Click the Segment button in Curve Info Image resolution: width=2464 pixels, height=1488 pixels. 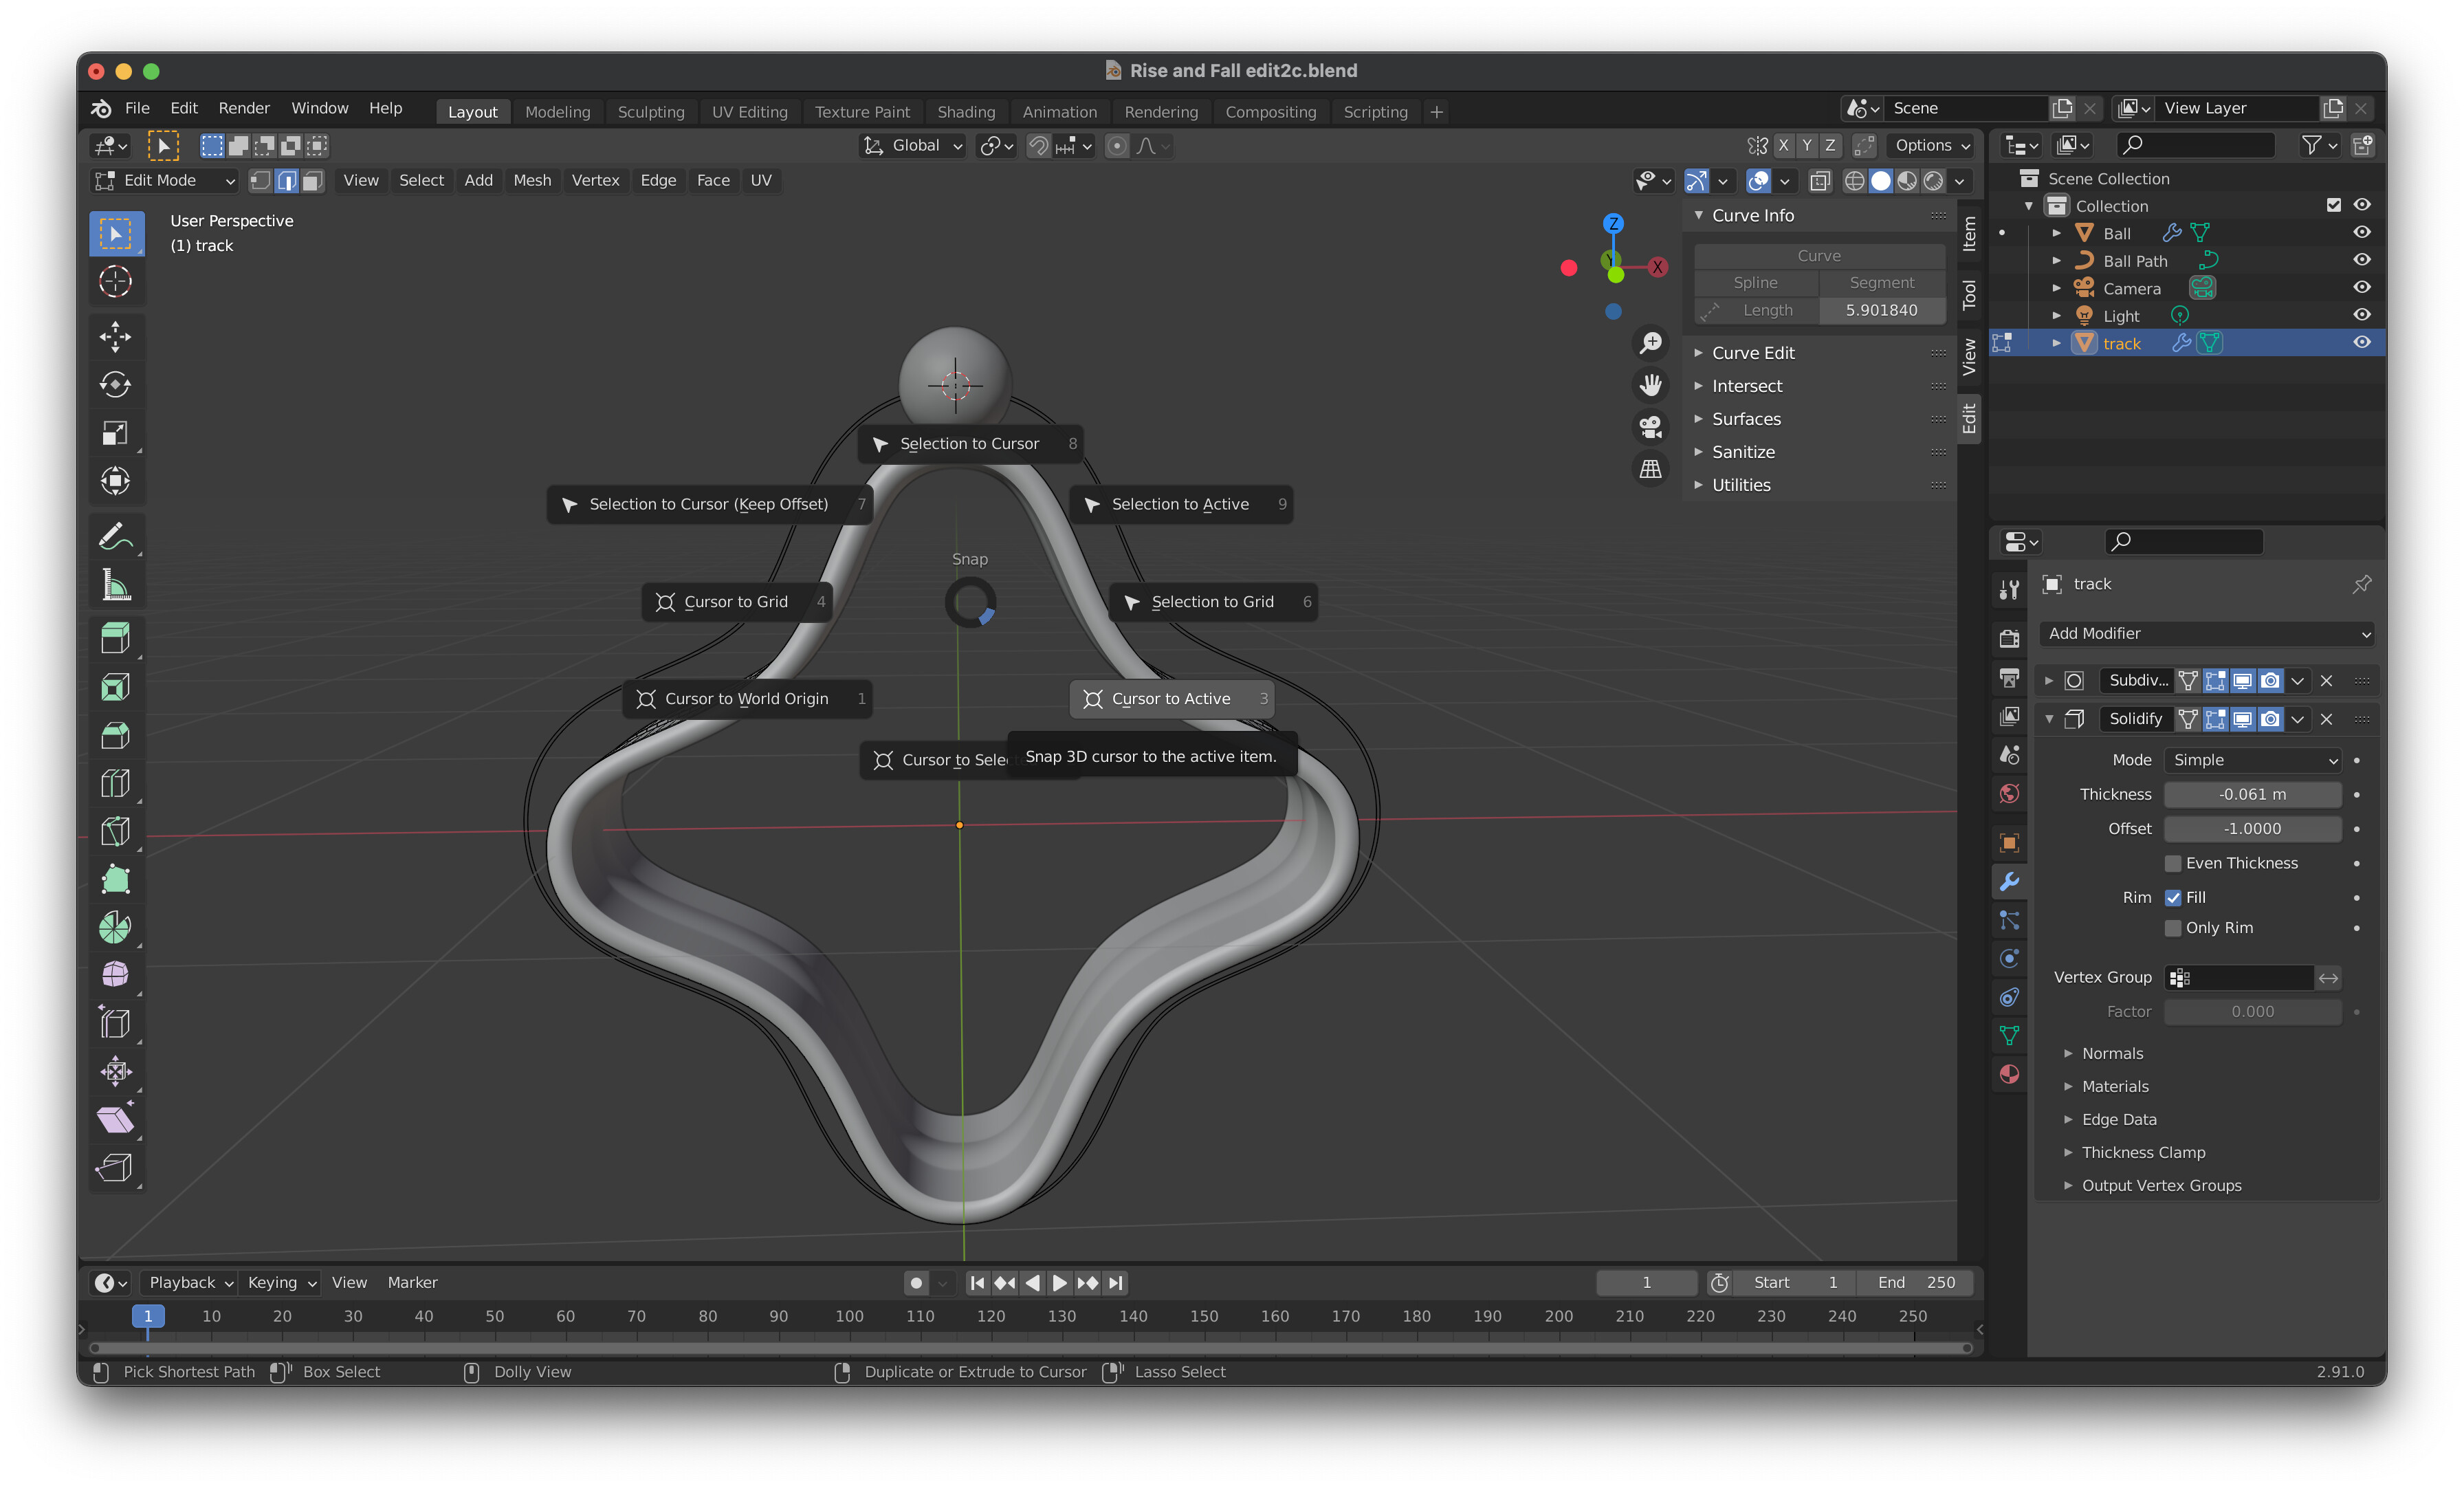pyautogui.click(x=1880, y=282)
